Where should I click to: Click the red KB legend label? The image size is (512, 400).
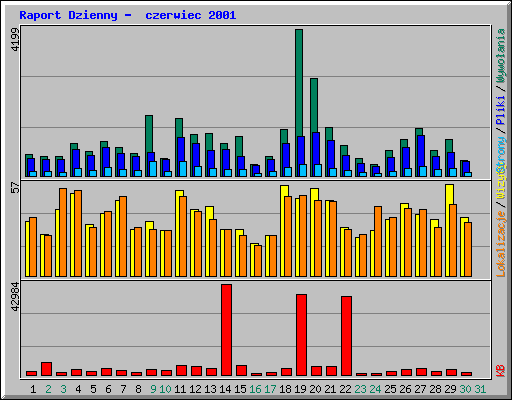[x=500, y=371]
